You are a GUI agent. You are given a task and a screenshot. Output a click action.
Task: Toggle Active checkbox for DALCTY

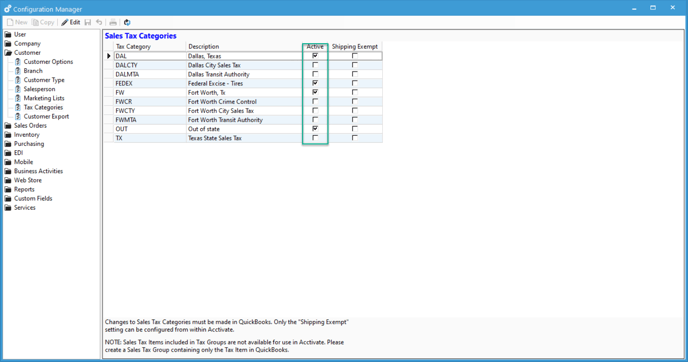315,65
